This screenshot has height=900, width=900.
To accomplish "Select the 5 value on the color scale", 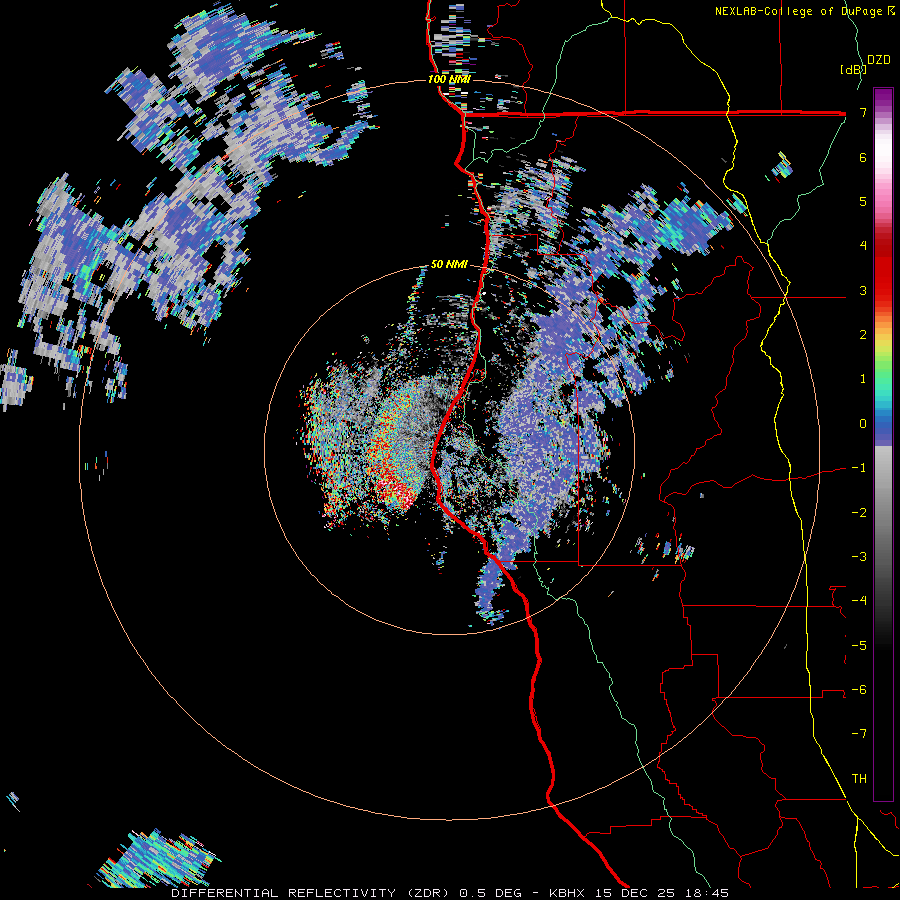I will click(863, 201).
